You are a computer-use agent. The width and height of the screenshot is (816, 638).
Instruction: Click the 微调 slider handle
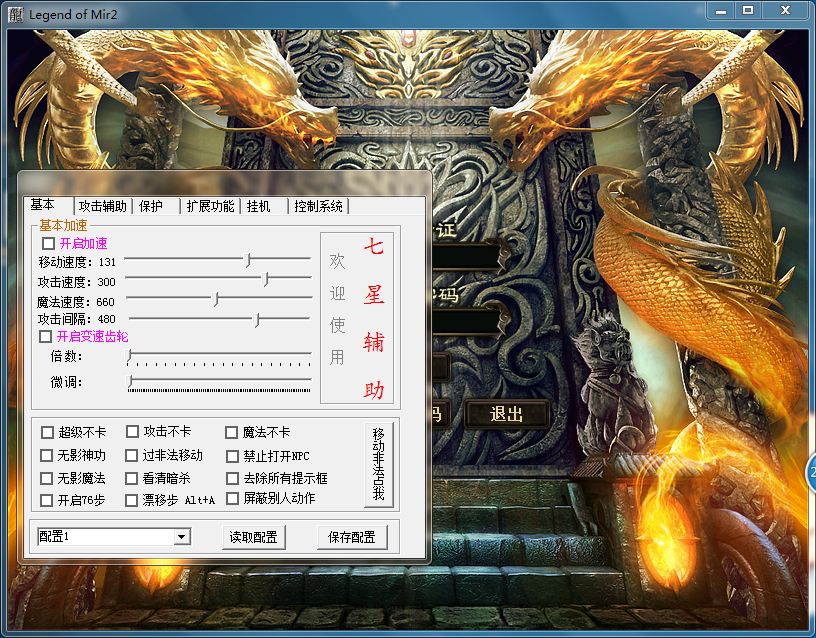pyautogui.click(x=130, y=381)
